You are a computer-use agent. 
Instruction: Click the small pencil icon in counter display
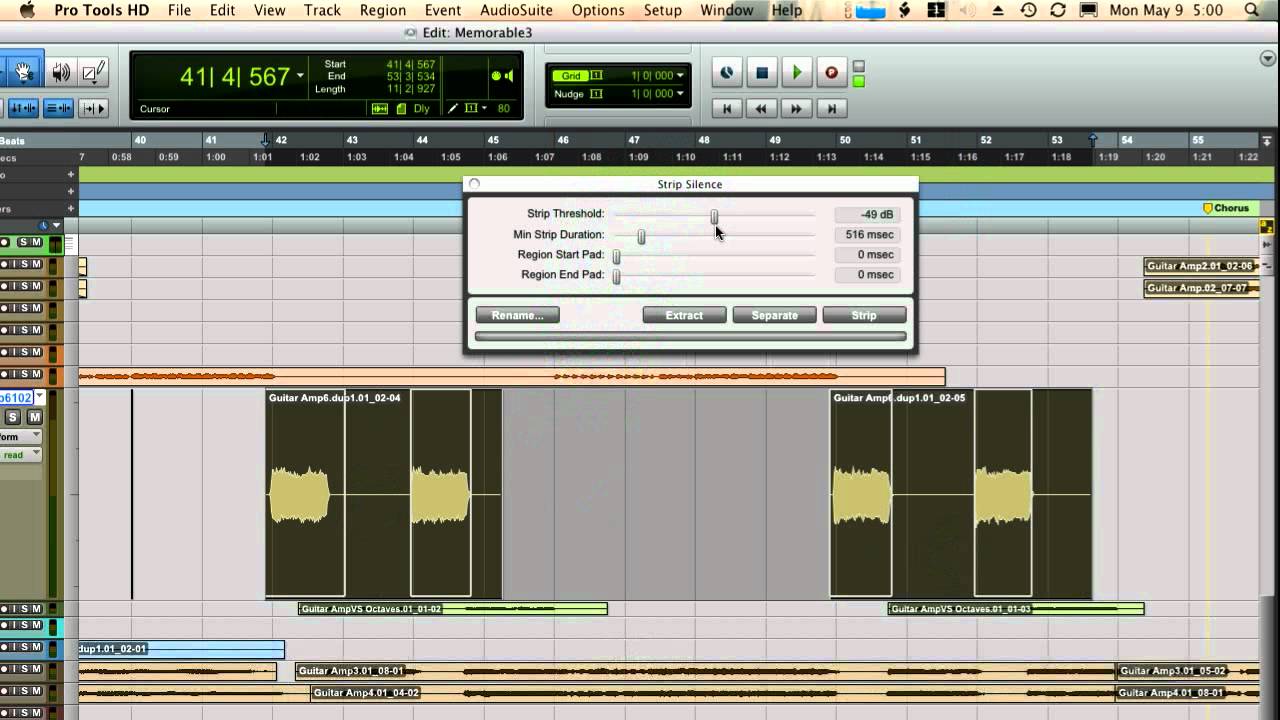coord(452,108)
